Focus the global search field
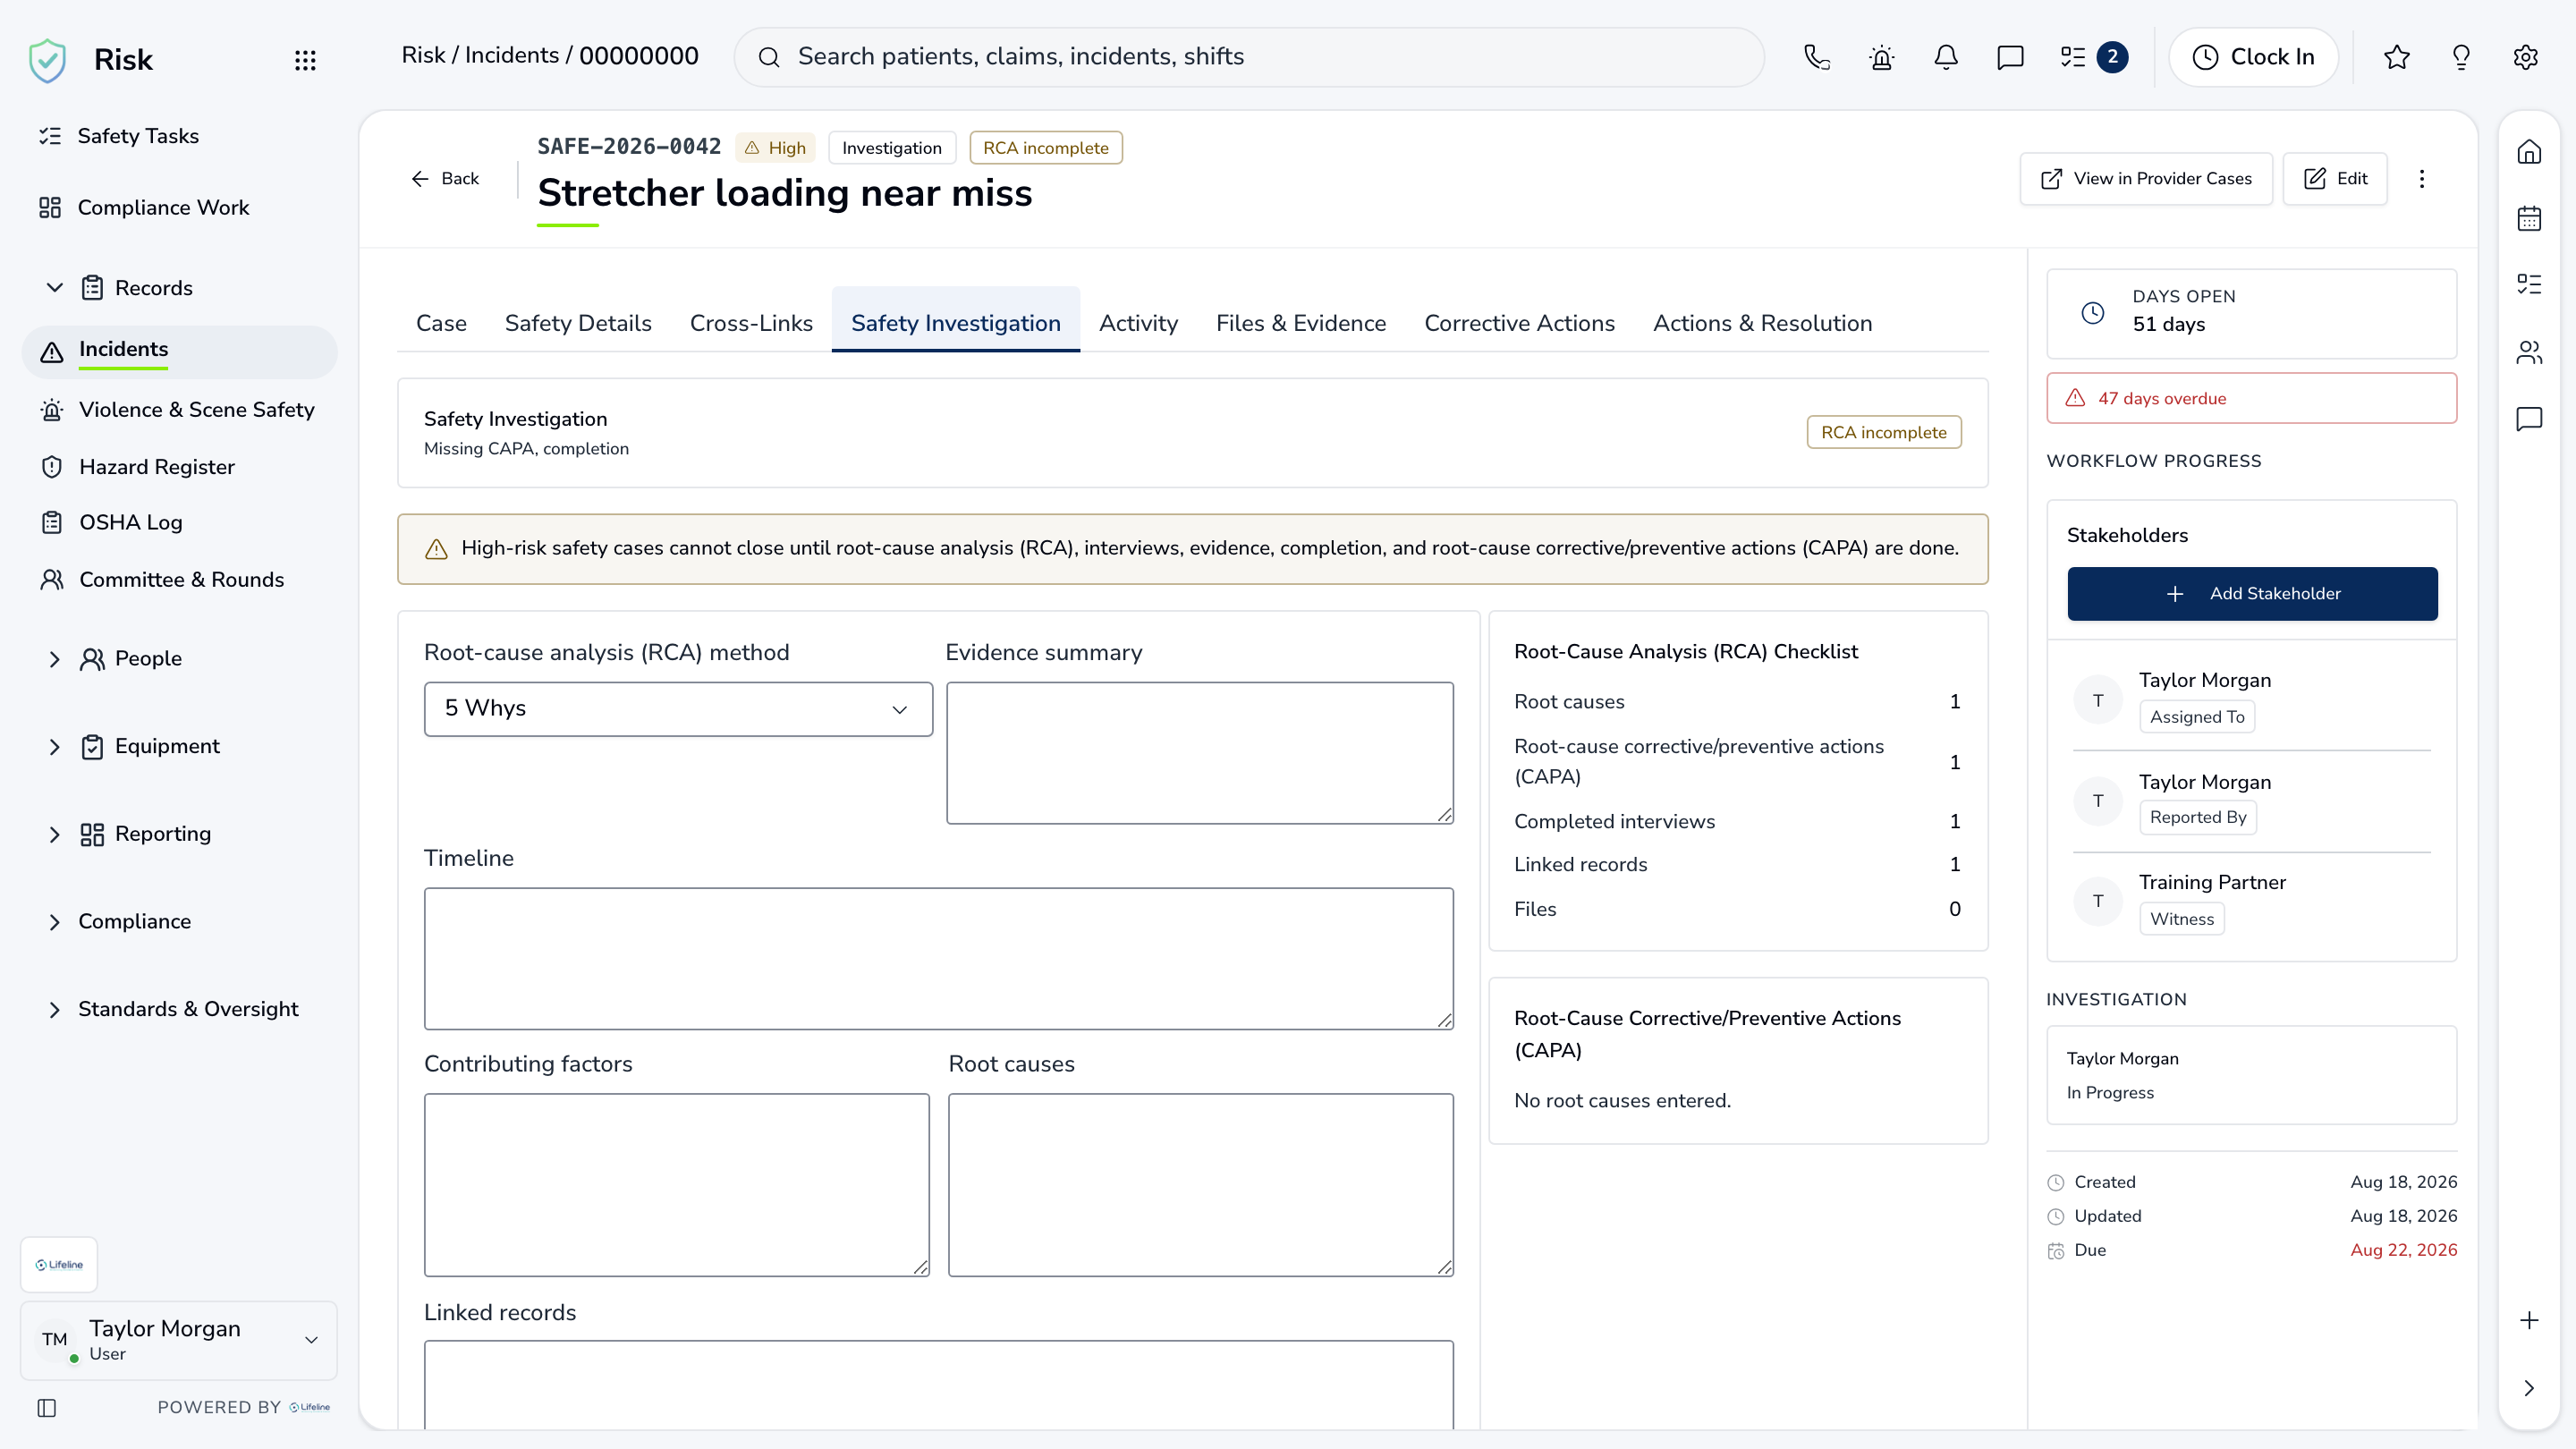The height and width of the screenshot is (1449, 2576). (x=1249, y=57)
